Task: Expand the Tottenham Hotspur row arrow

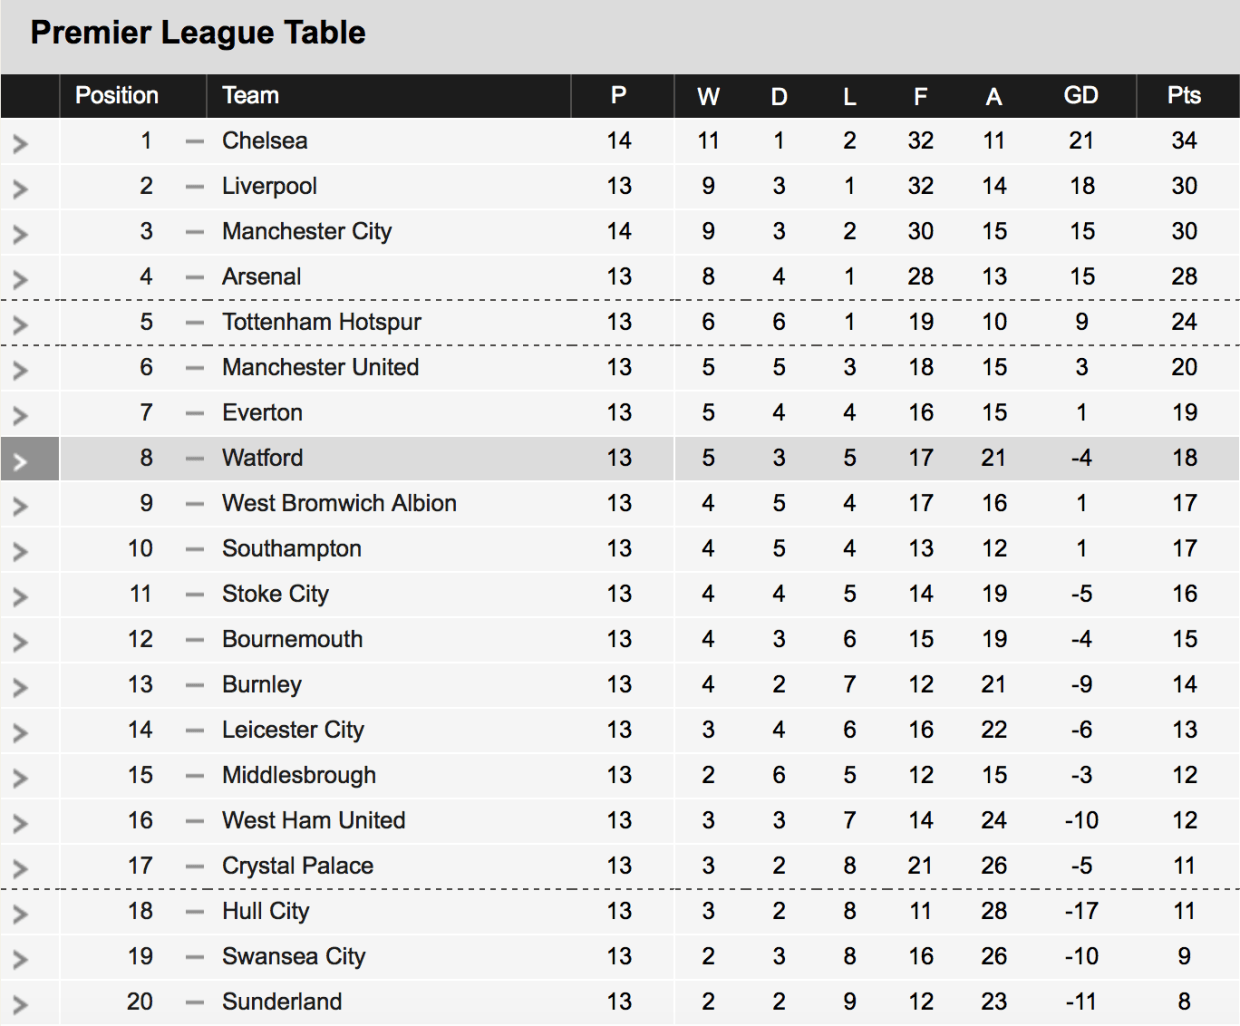Action: click(20, 325)
